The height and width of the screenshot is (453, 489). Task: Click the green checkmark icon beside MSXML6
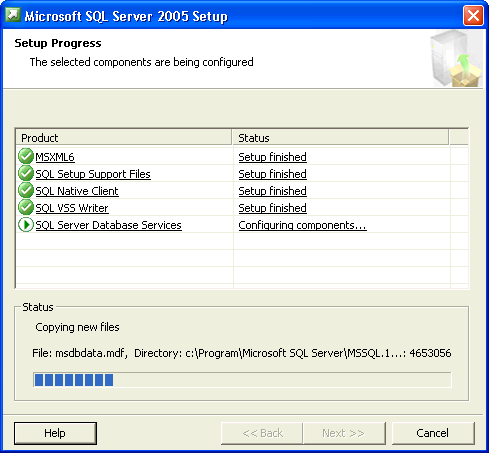[x=26, y=156]
